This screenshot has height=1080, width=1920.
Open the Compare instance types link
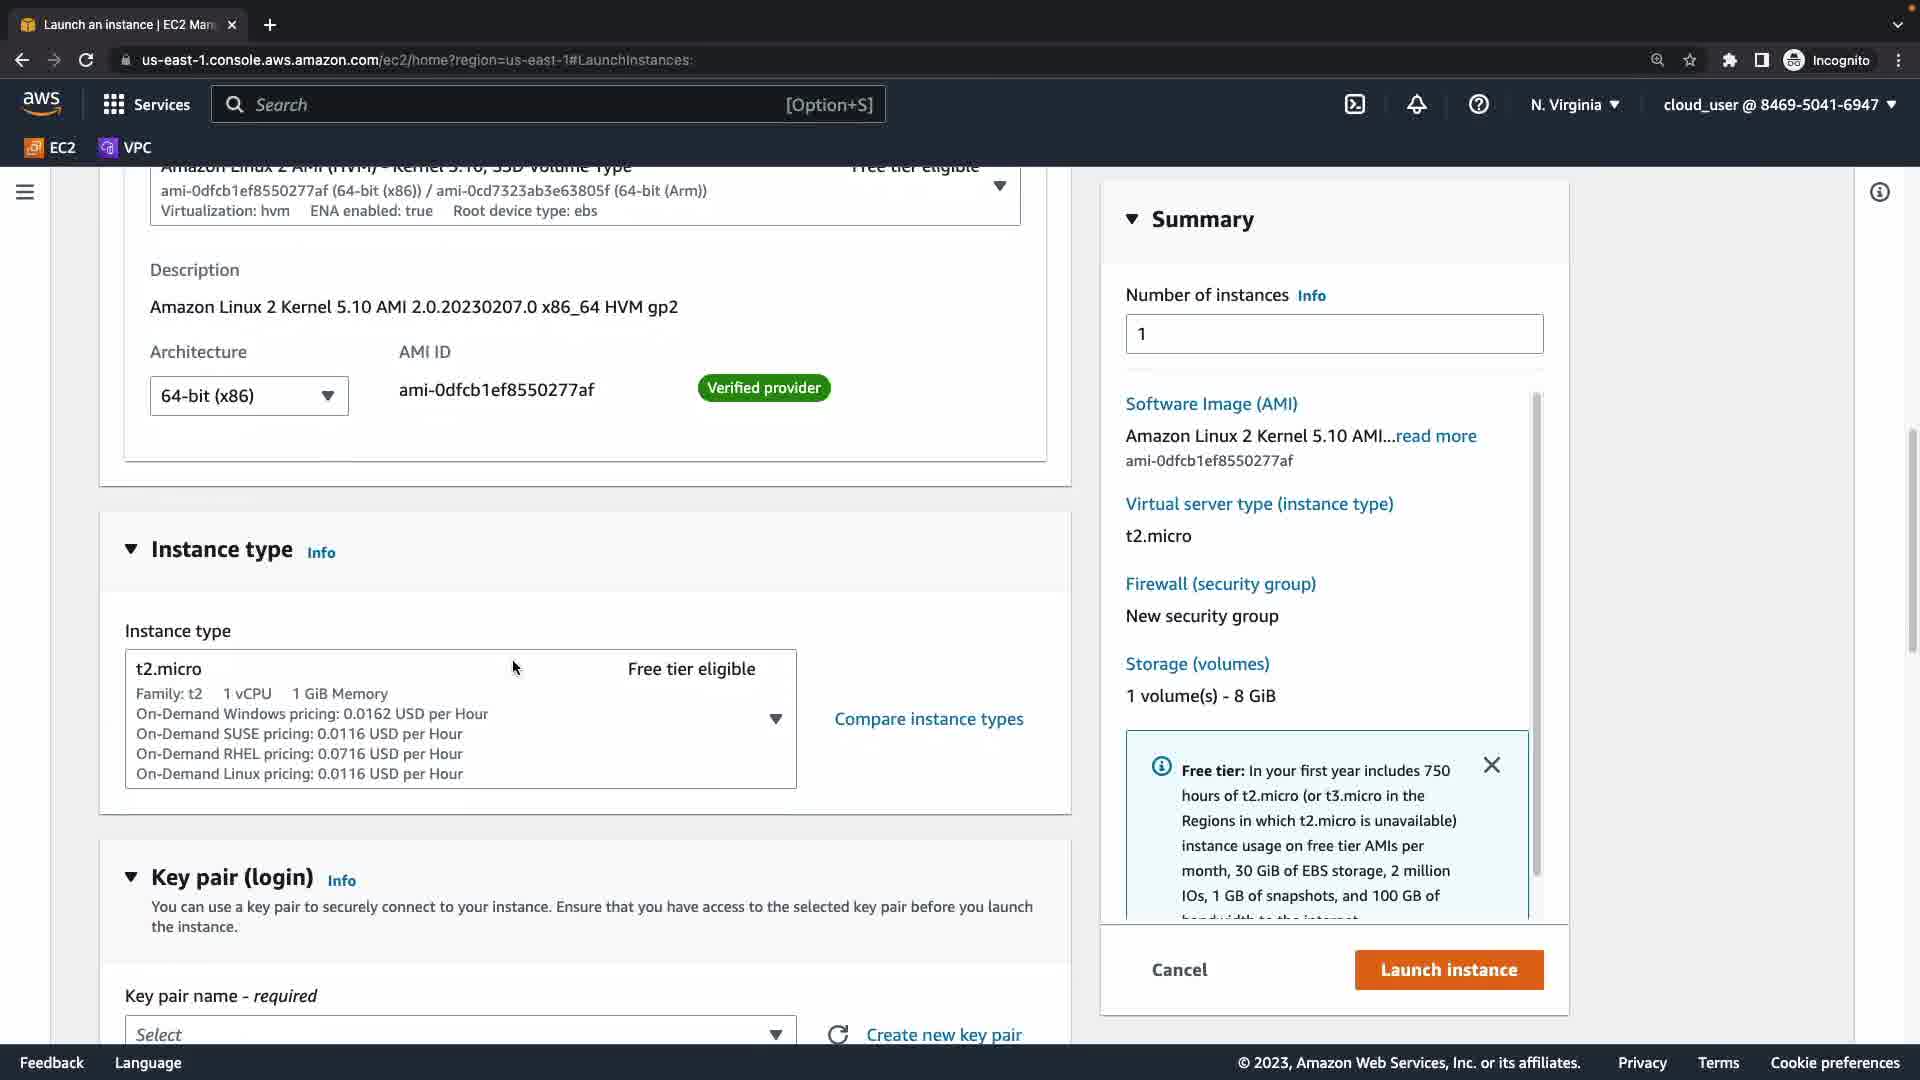coord(929,719)
